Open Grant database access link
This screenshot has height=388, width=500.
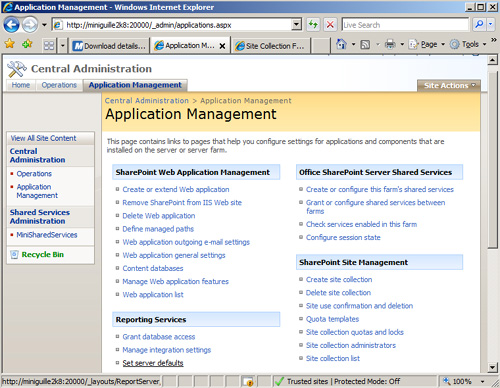point(159,337)
